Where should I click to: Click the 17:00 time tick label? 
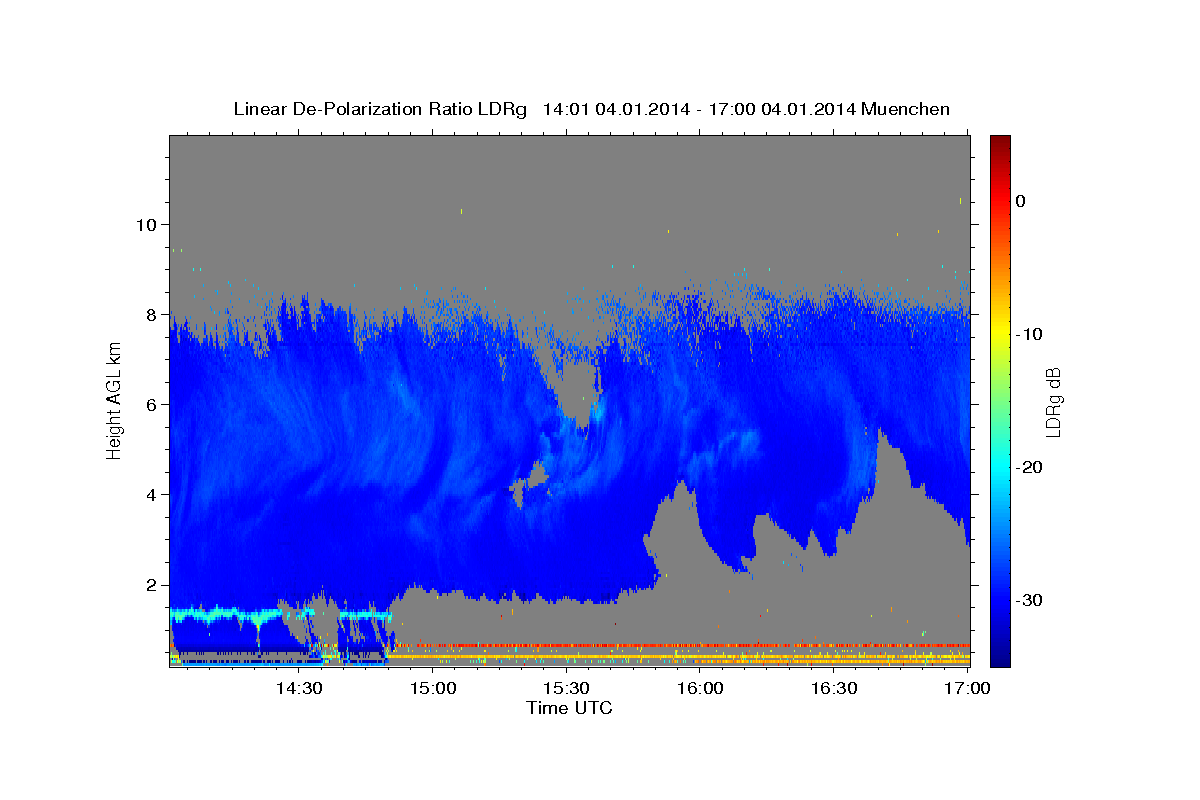pyautogui.click(x=968, y=688)
